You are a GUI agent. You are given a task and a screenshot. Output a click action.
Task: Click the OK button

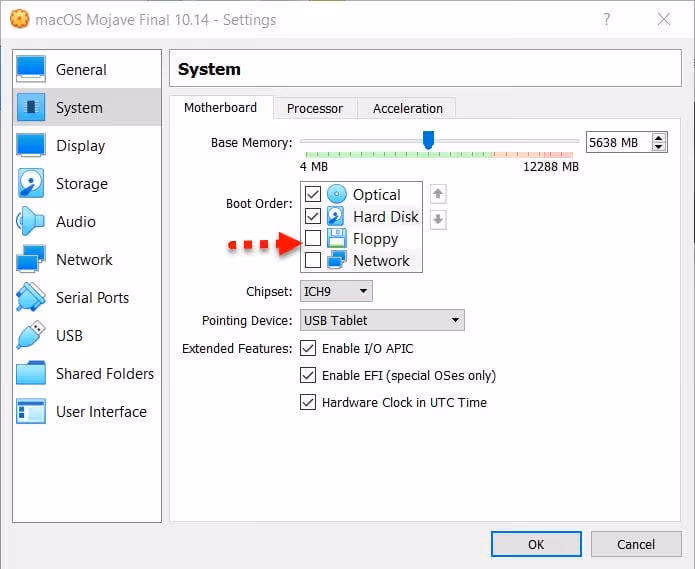pos(536,544)
